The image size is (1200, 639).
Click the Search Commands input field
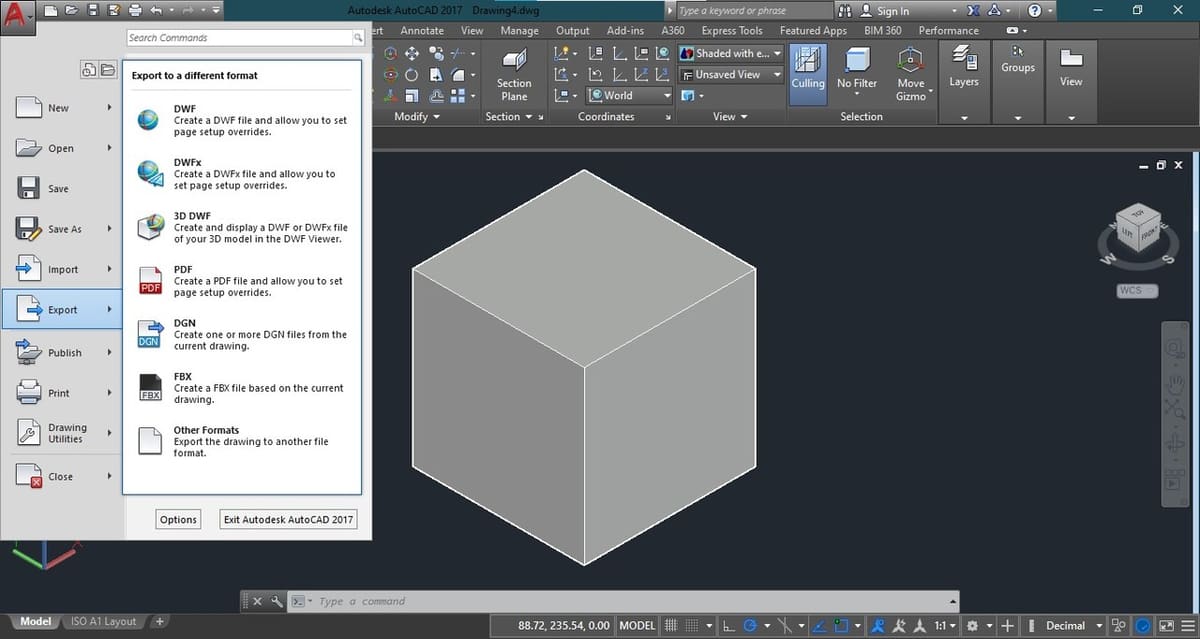(239, 38)
